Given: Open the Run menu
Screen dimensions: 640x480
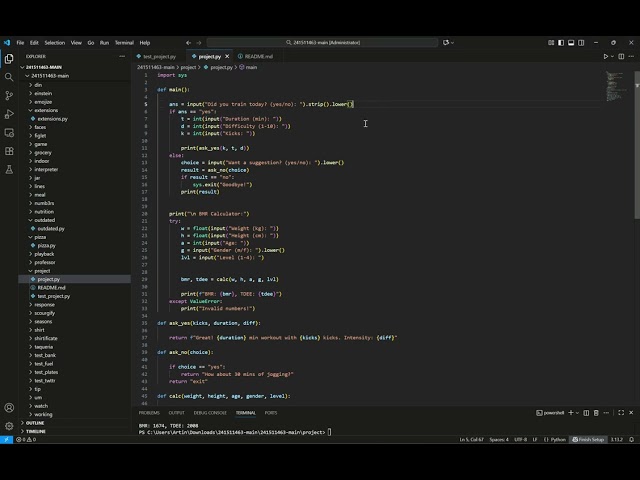Looking at the screenshot, I should [x=104, y=42].
